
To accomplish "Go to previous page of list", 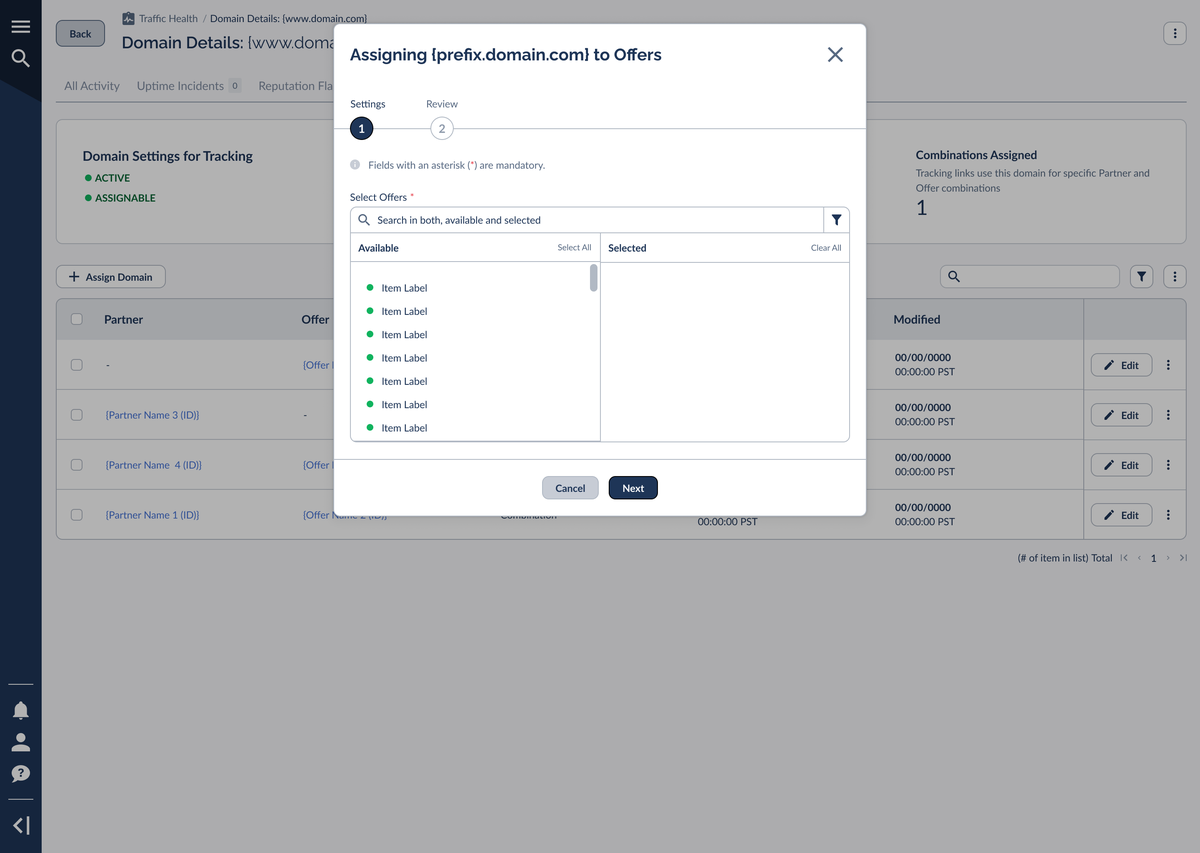I will pyautogui.click(x=1139, y=558).
